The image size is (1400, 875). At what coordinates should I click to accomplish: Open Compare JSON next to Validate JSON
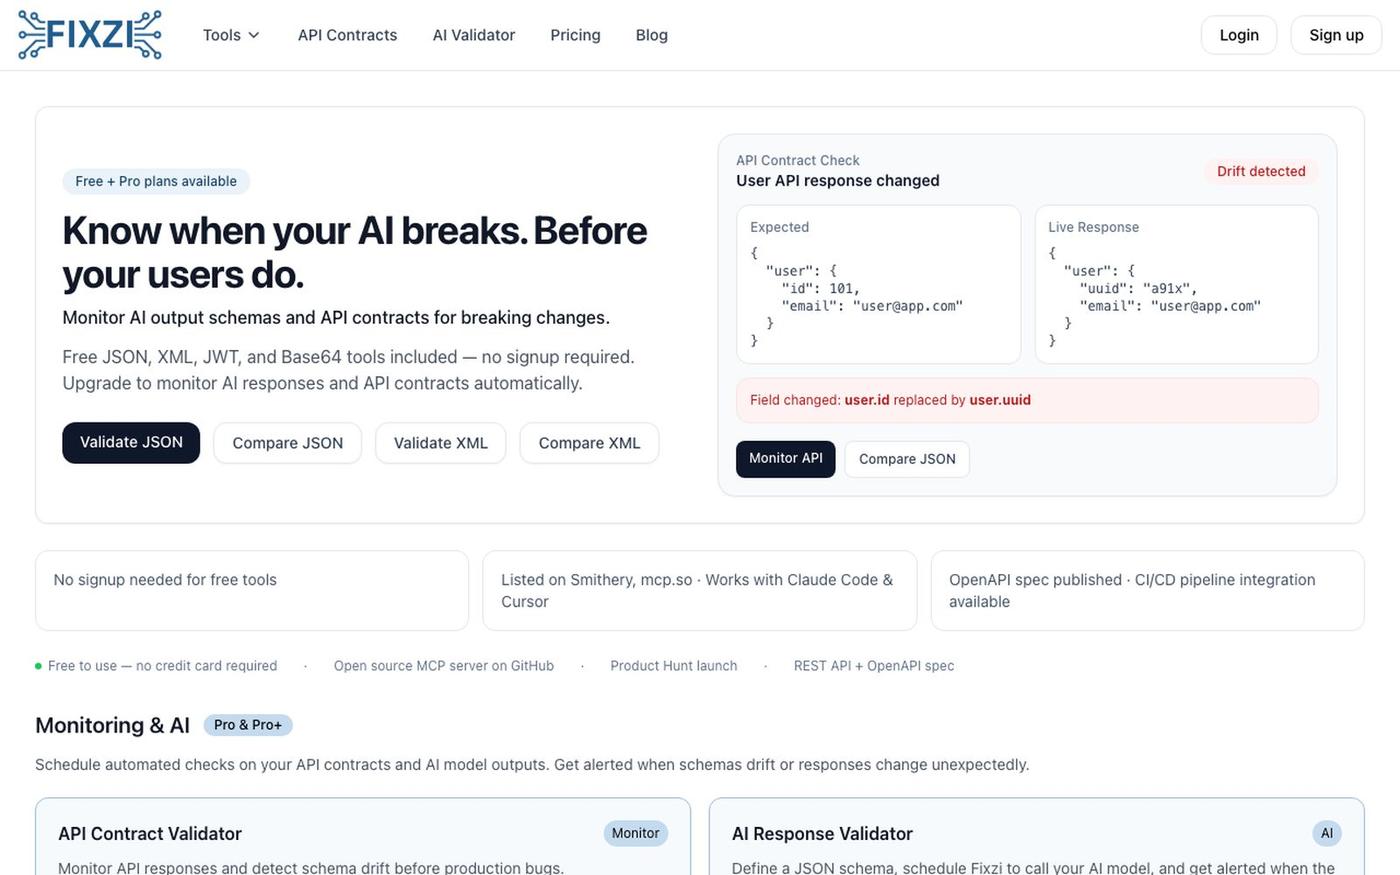(288, 443)
